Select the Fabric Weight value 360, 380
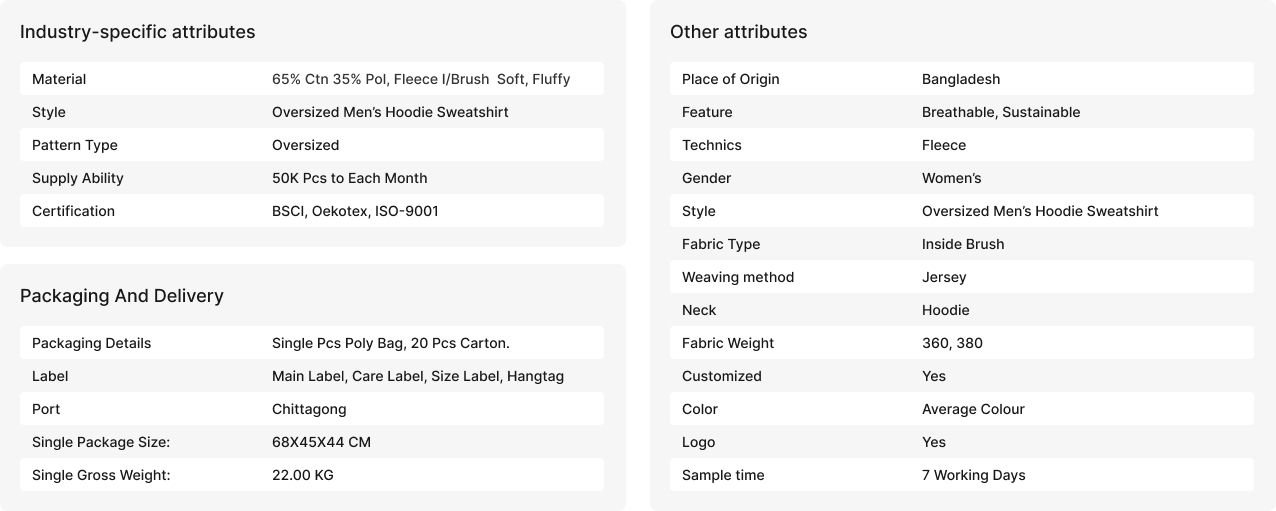The height and width of the screenshot is (511, 1276). tap(952, 343)
